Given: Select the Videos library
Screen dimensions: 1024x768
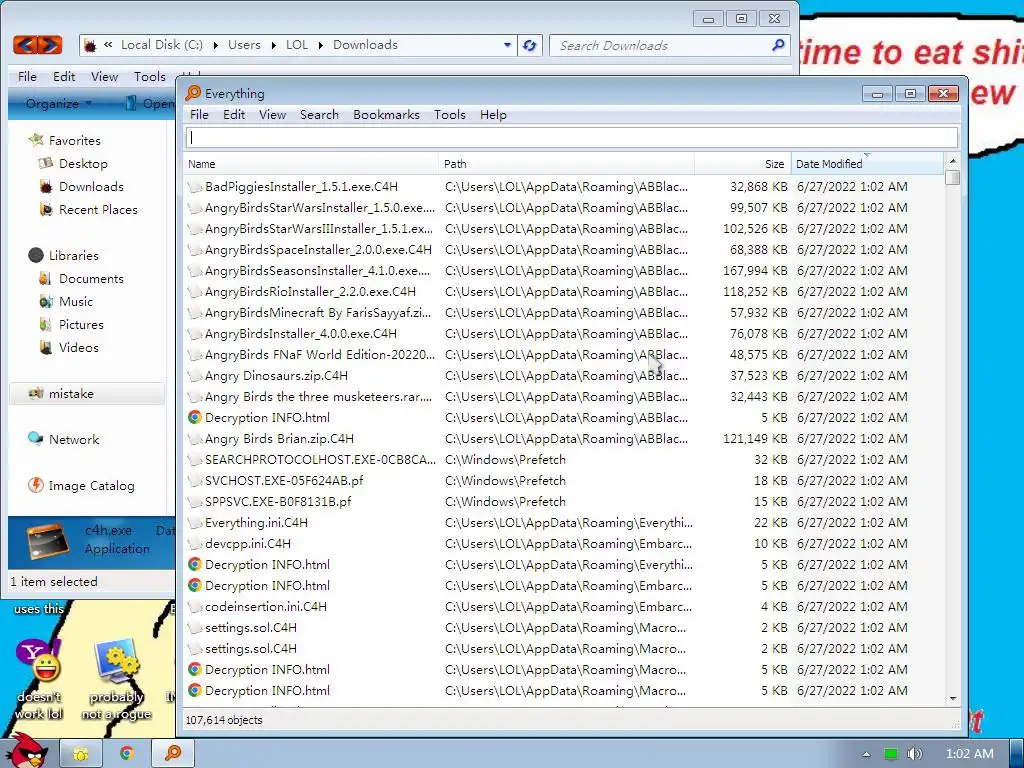Looking at the screenshot, I should tap(78, 347).
